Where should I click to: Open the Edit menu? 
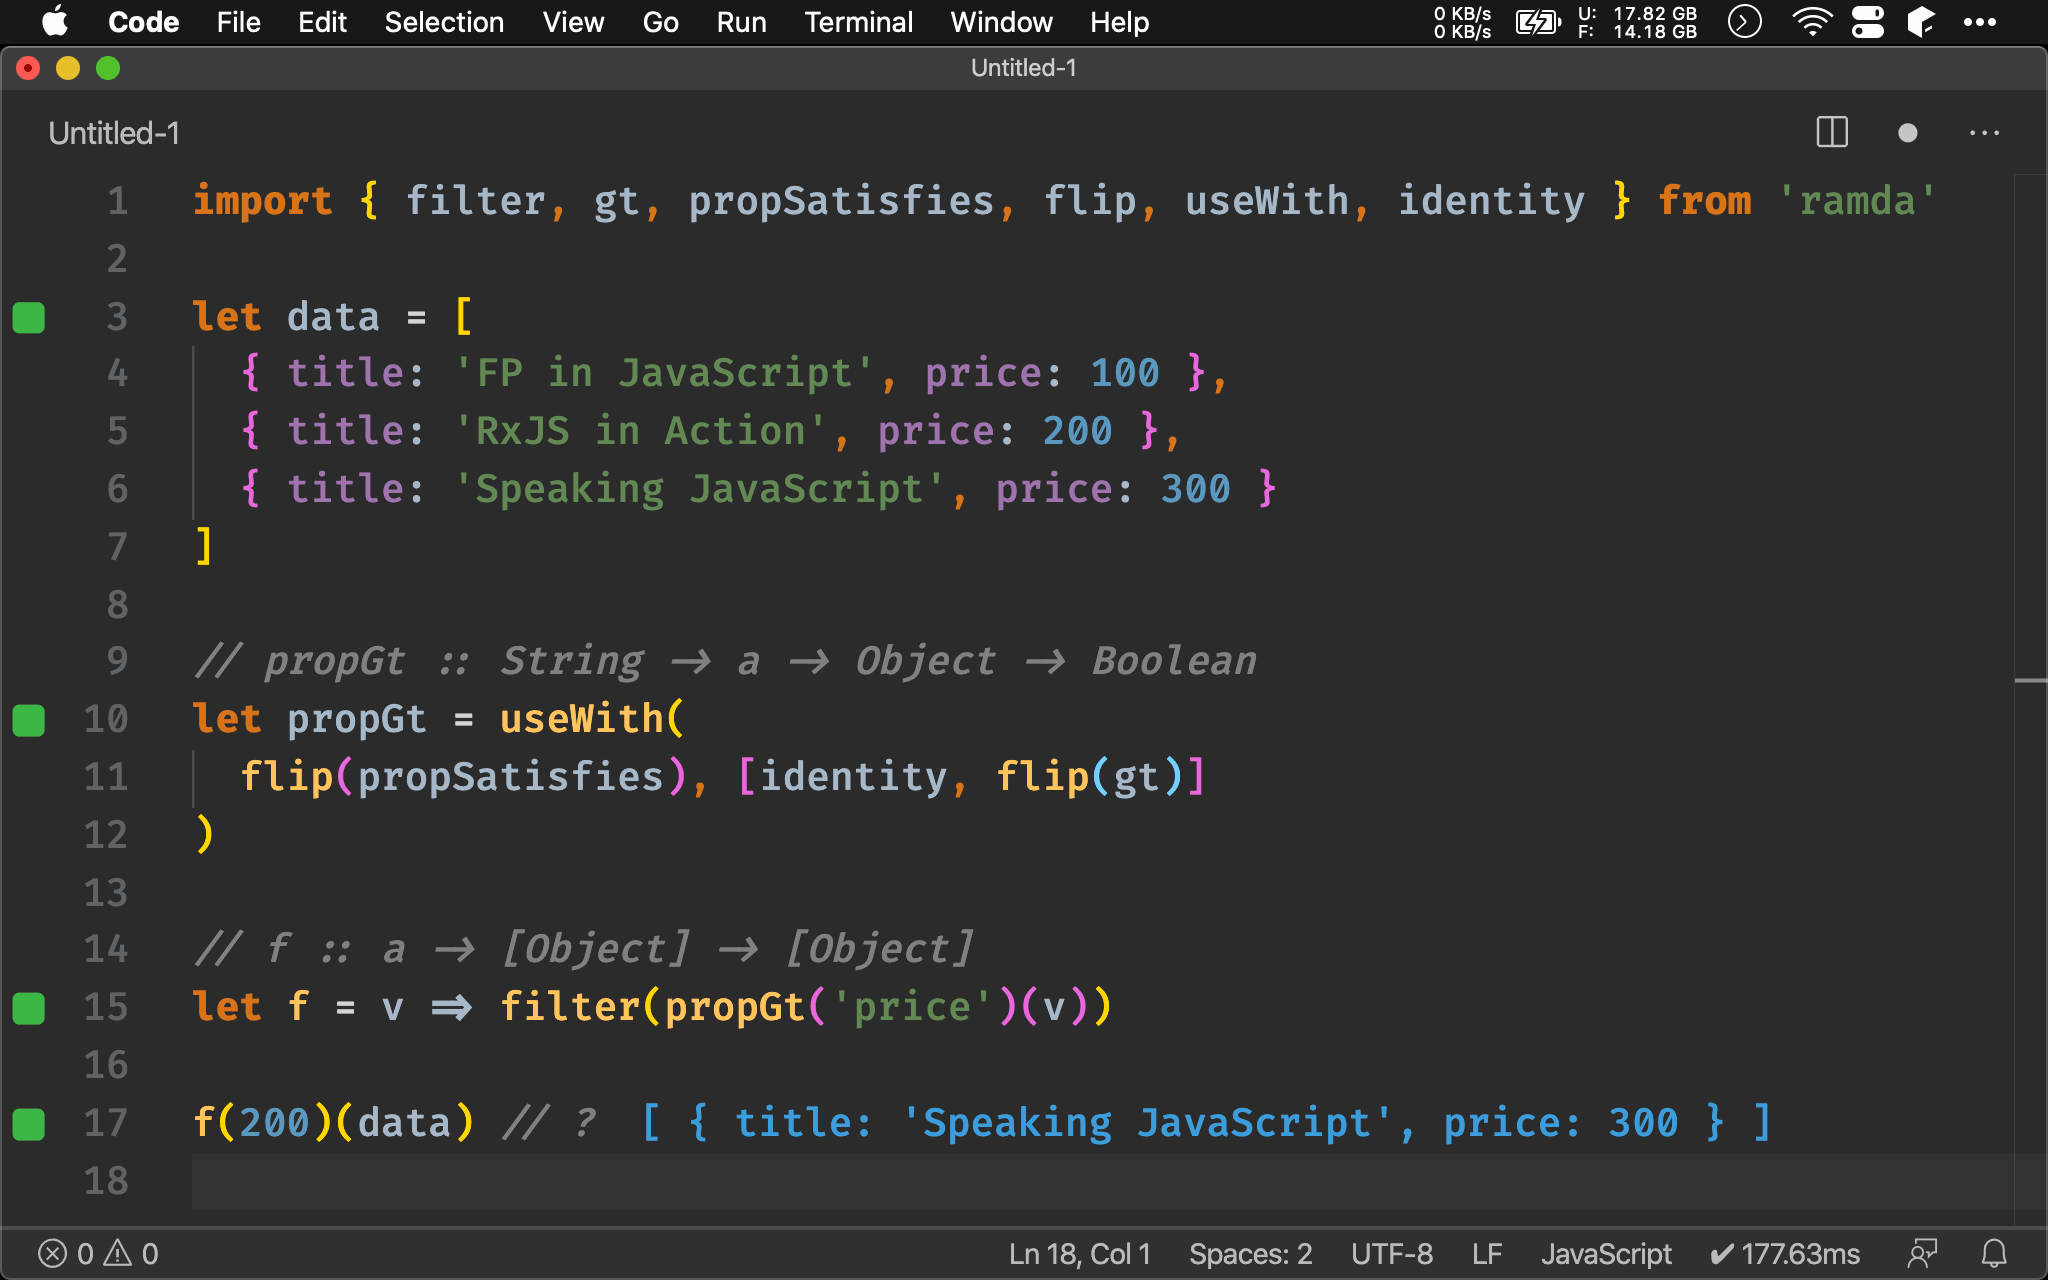(322, 22)
